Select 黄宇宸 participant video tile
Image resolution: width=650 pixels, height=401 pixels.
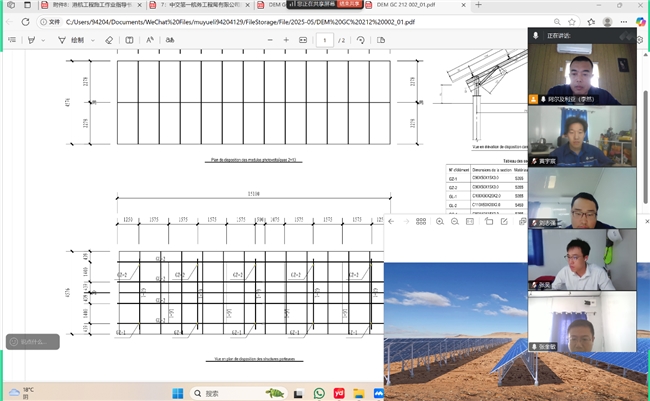point(582,136)
